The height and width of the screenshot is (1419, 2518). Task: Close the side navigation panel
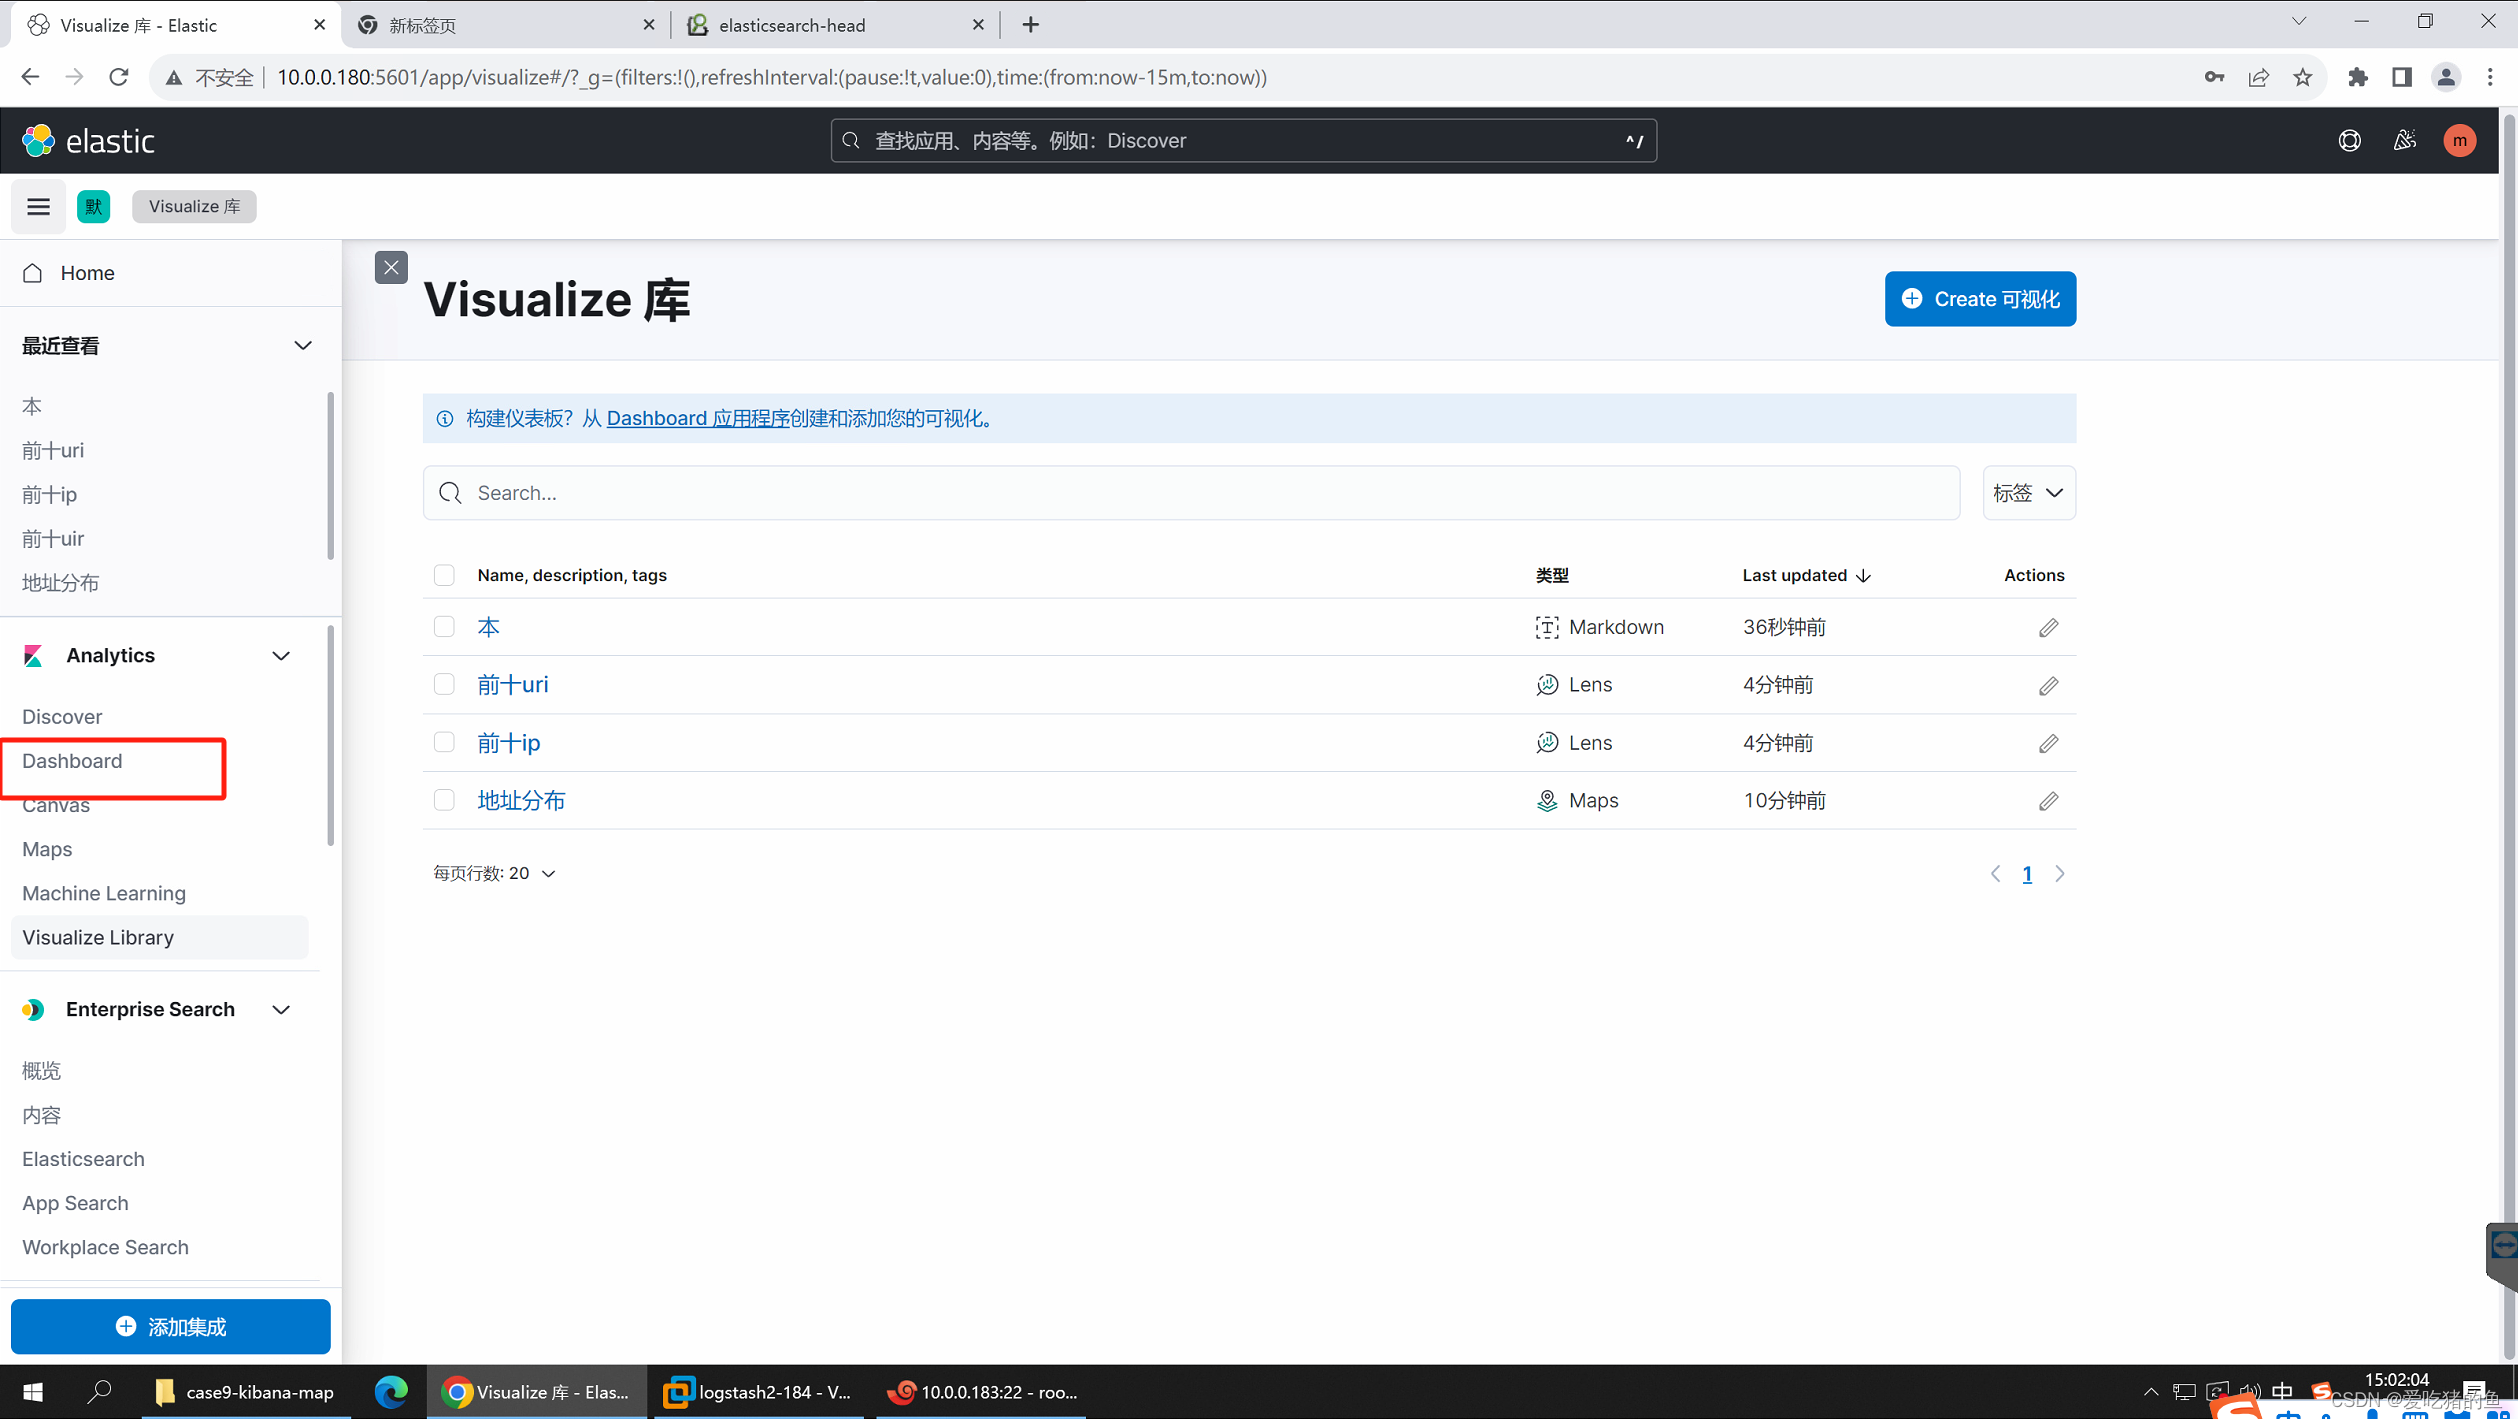coord(391,267)
